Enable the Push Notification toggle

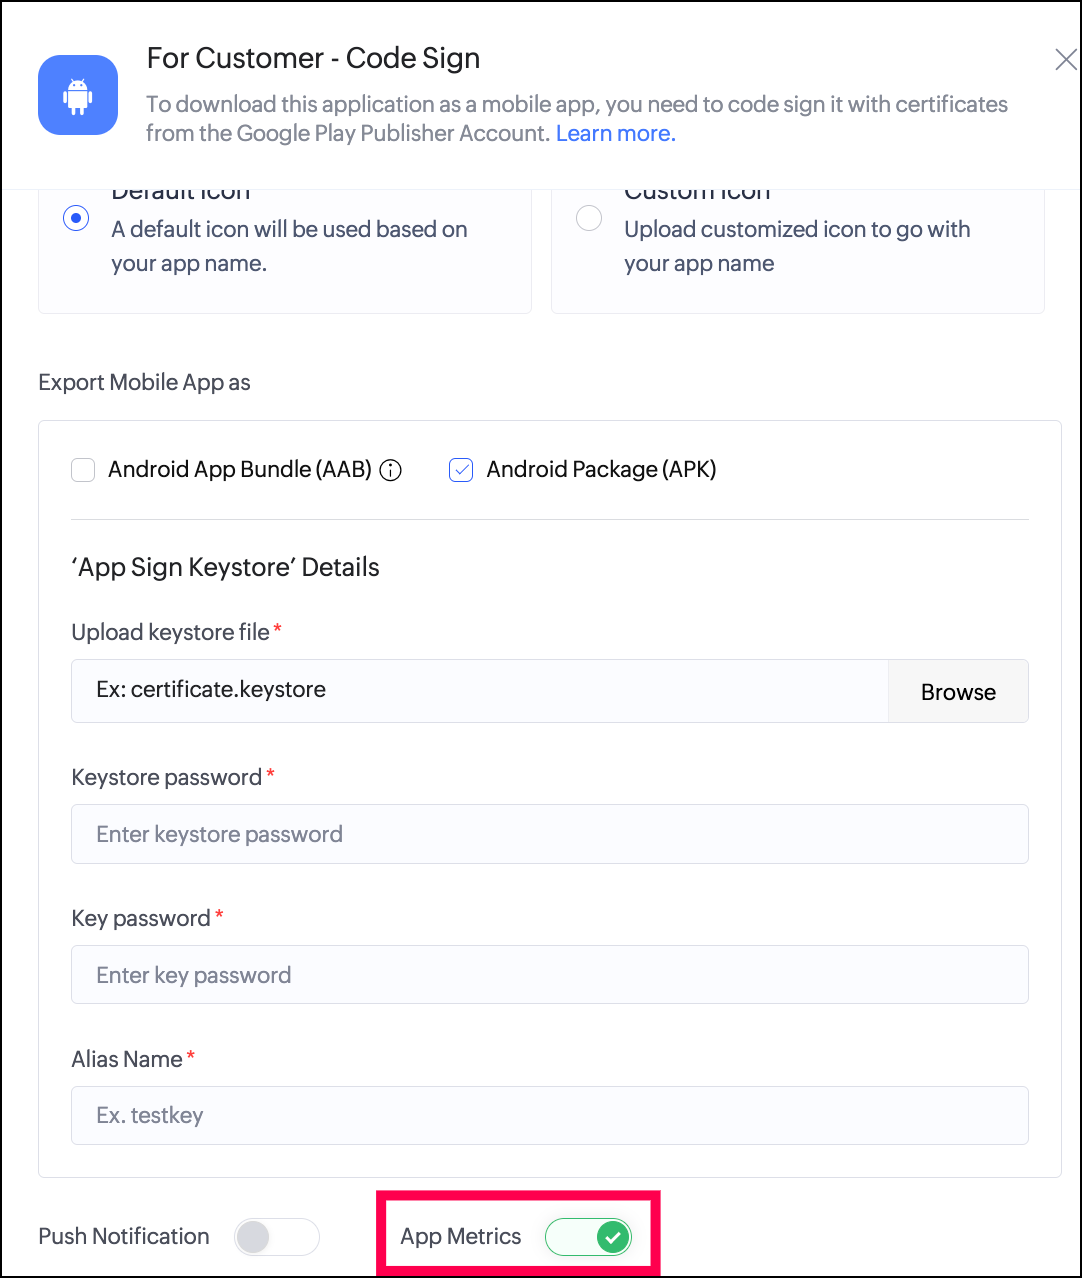pos(276,1237)
